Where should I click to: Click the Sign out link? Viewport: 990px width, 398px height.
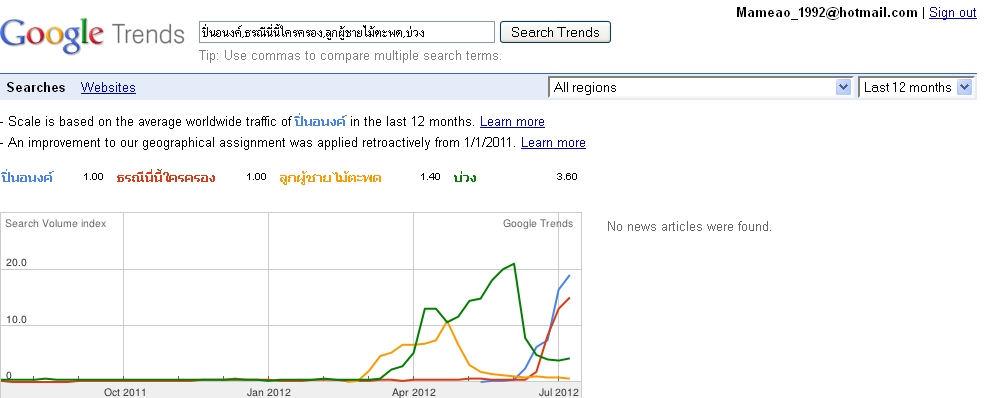click(x=953, y=13)
